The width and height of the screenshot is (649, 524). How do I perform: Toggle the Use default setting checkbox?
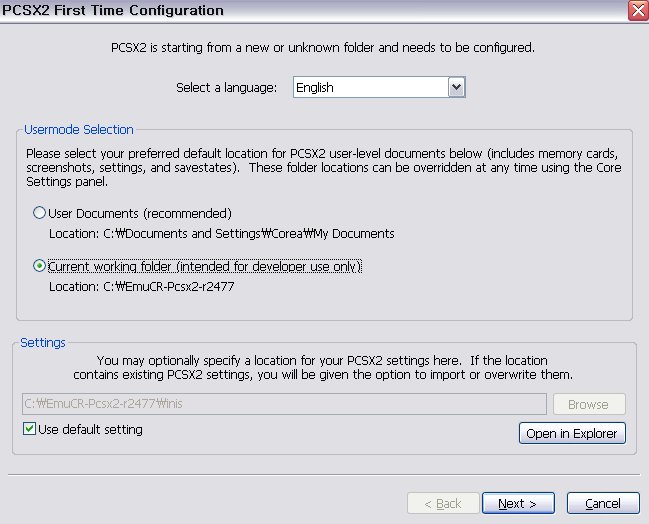click(x=29, y=429)
